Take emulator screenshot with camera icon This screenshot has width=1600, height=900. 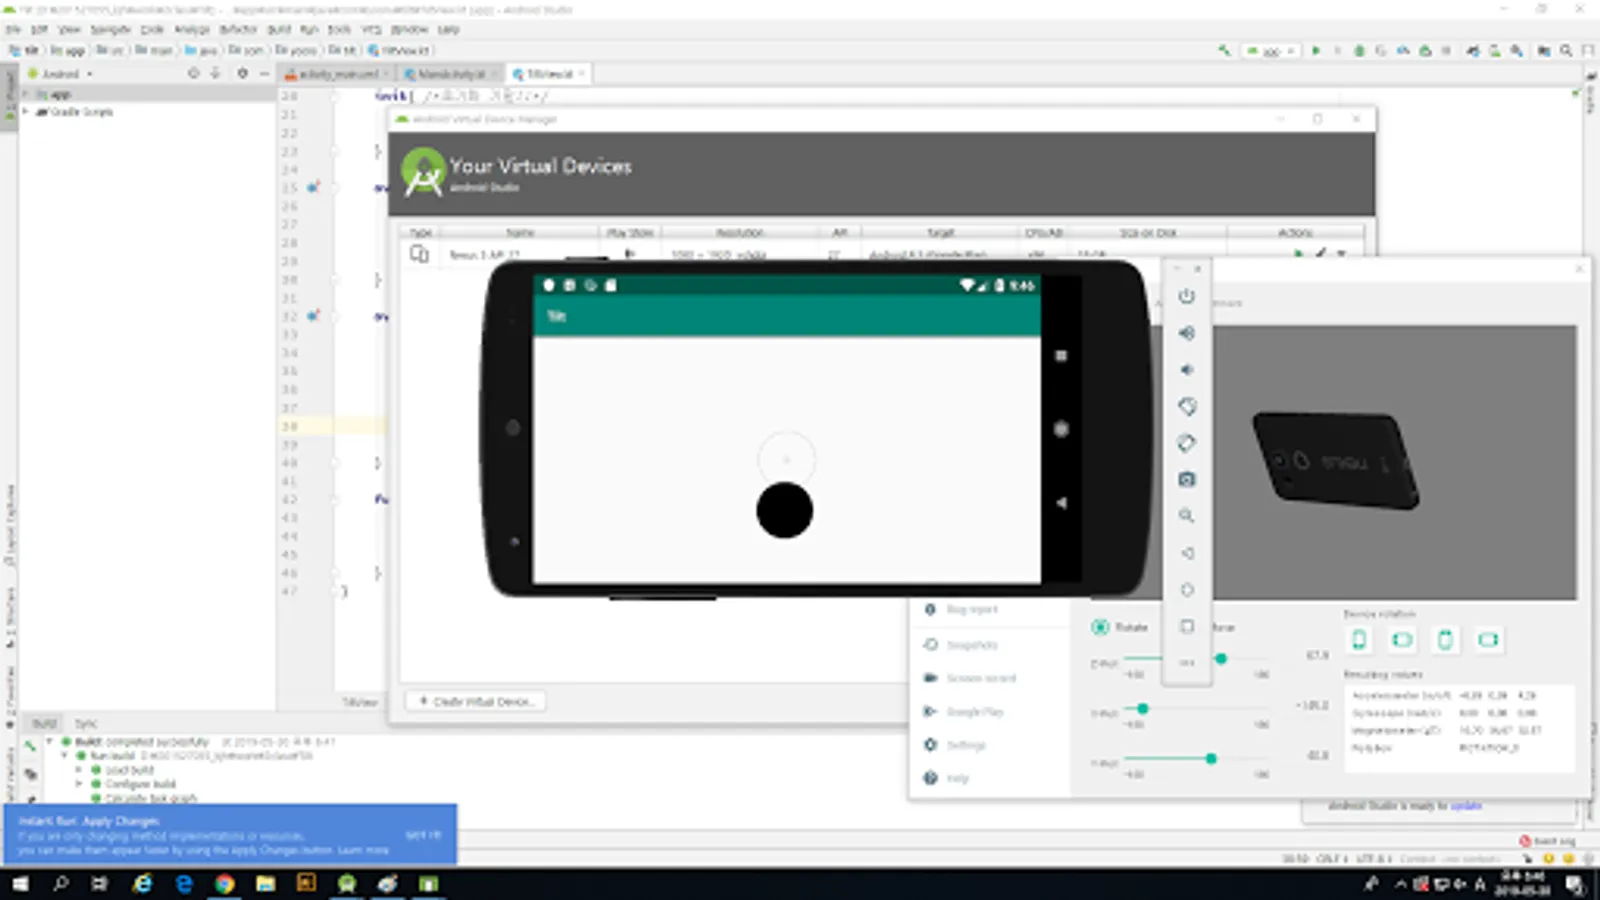[x=1186, y=480]
